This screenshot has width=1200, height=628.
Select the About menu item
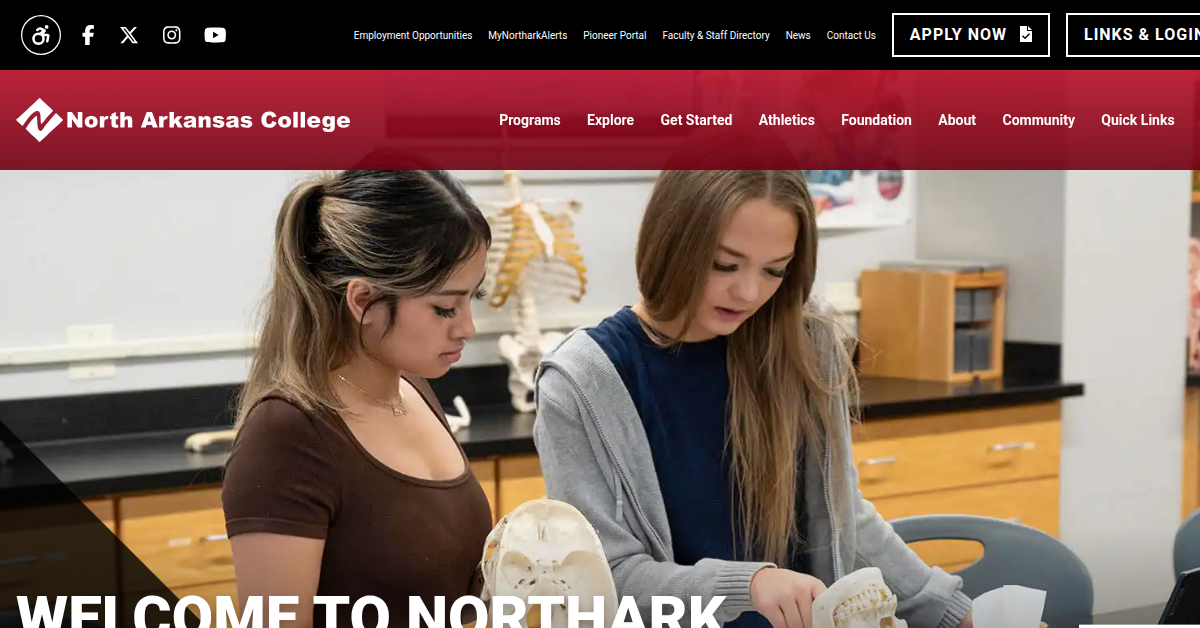pos(957,120)
